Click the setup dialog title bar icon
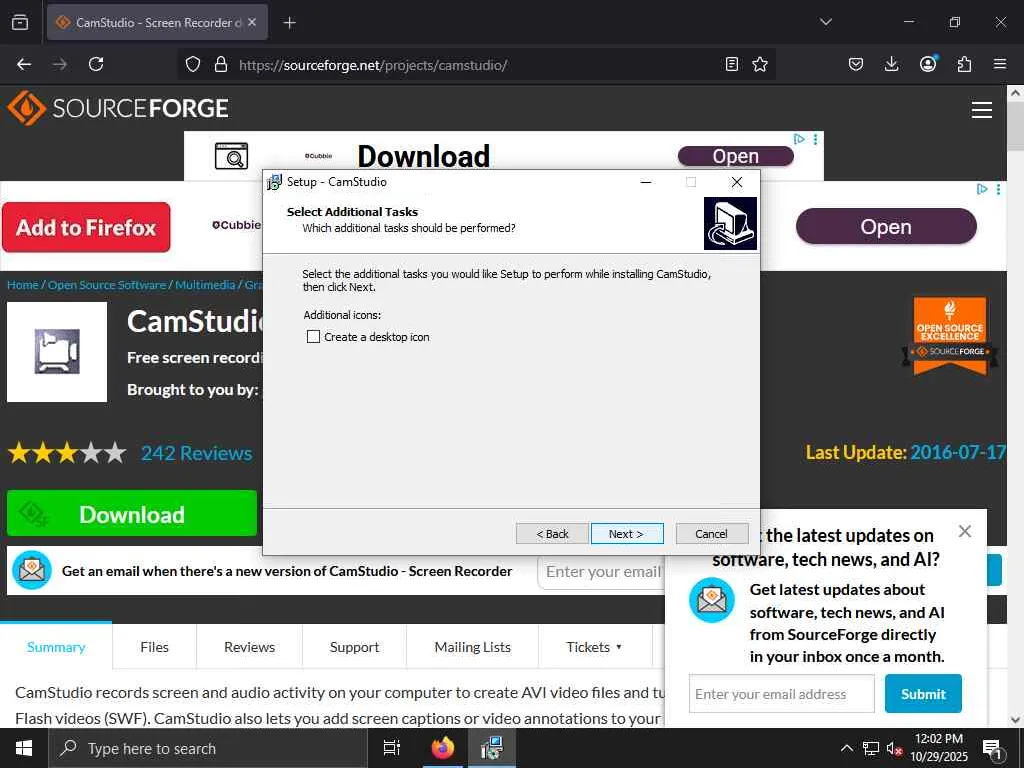Image resolution: width=1024 pixels, height=768 pixels. 274,182
